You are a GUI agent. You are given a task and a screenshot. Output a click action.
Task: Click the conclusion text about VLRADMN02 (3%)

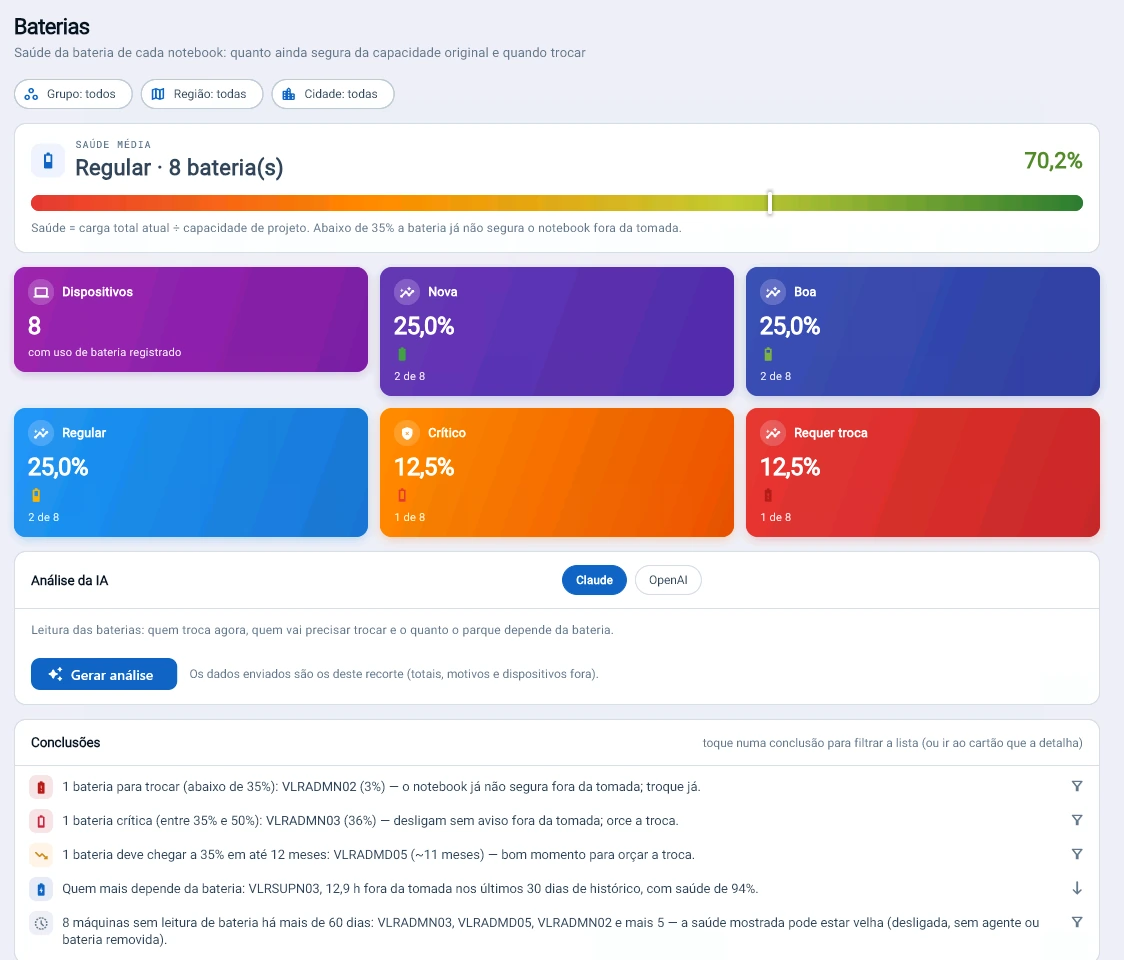pyautogui.click(x=381, y=786)
